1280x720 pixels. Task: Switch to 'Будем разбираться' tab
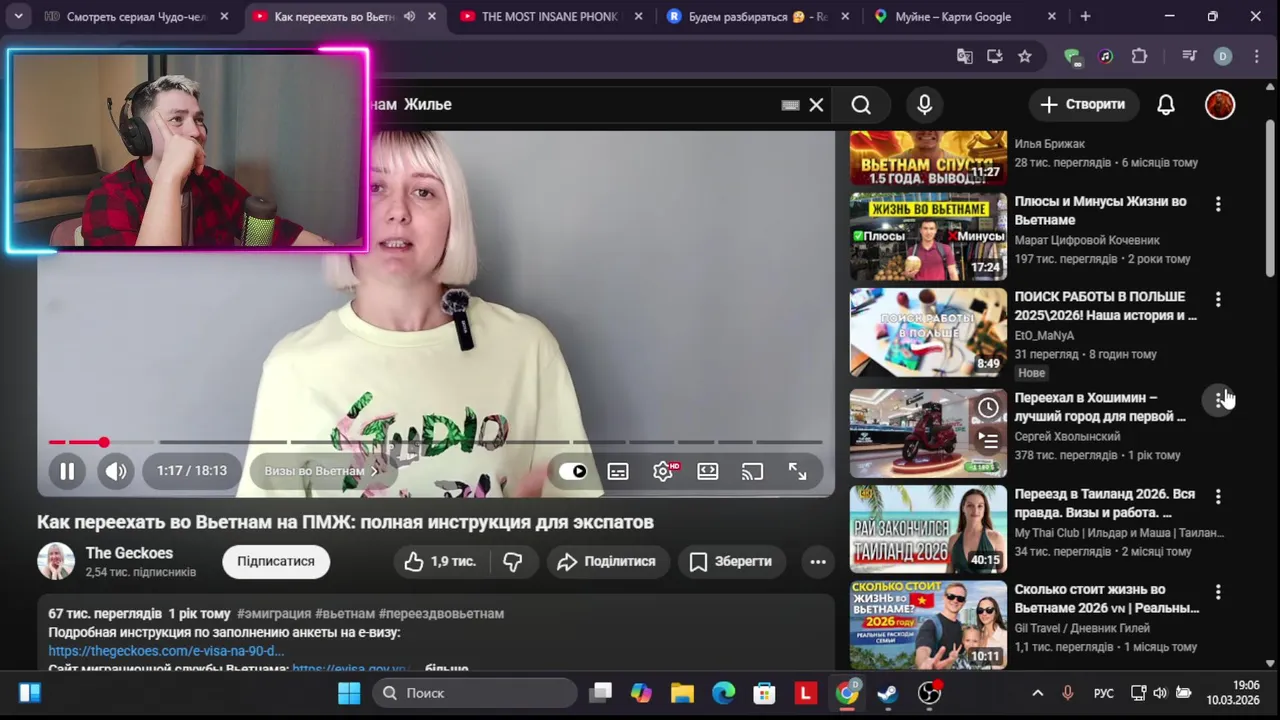[757, 17]
